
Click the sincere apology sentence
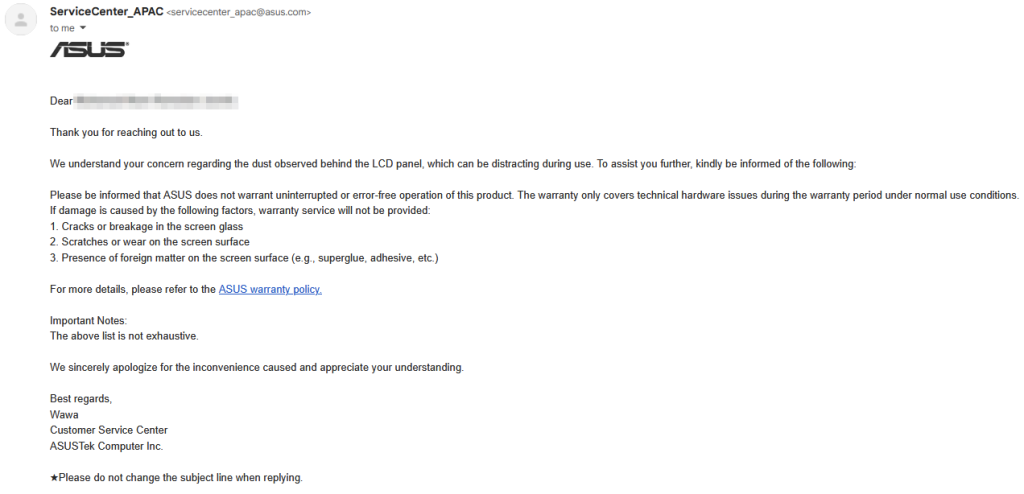(x=256, y=367)
